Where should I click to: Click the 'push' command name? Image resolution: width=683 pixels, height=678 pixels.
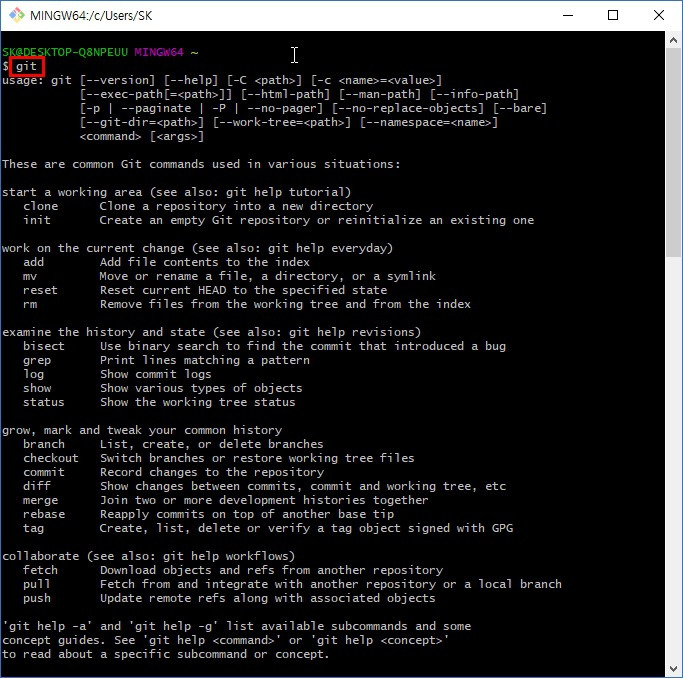coord(37,598)
